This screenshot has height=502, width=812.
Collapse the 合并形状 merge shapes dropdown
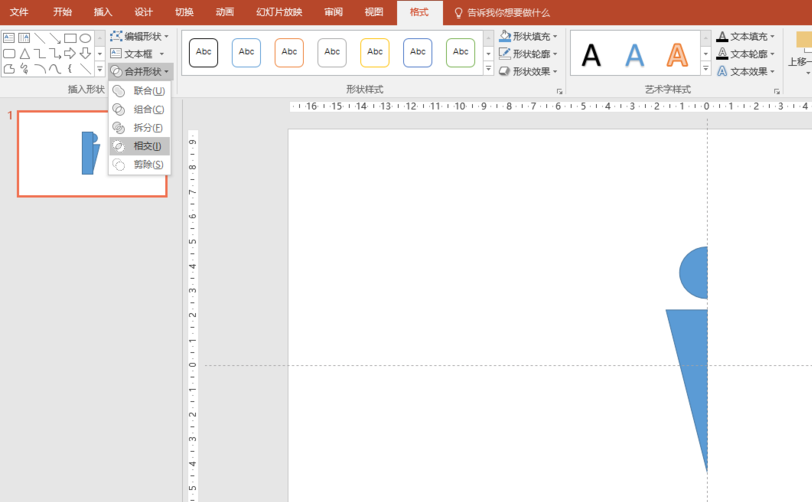point(140,72)
